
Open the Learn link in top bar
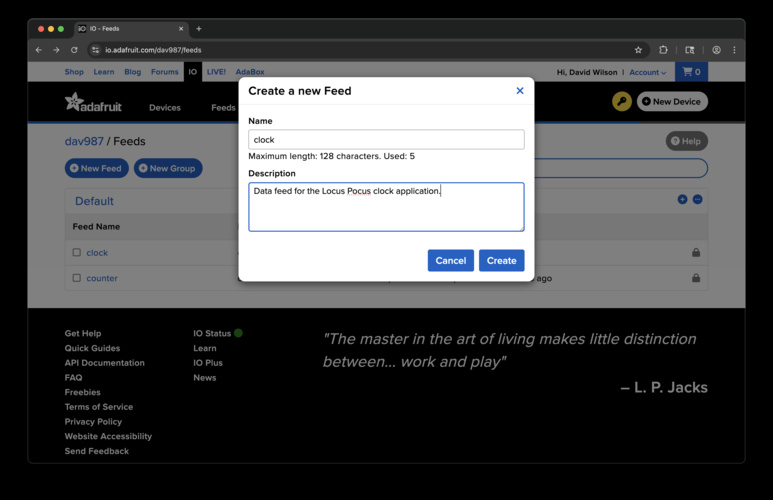click(x=104, y=71)
